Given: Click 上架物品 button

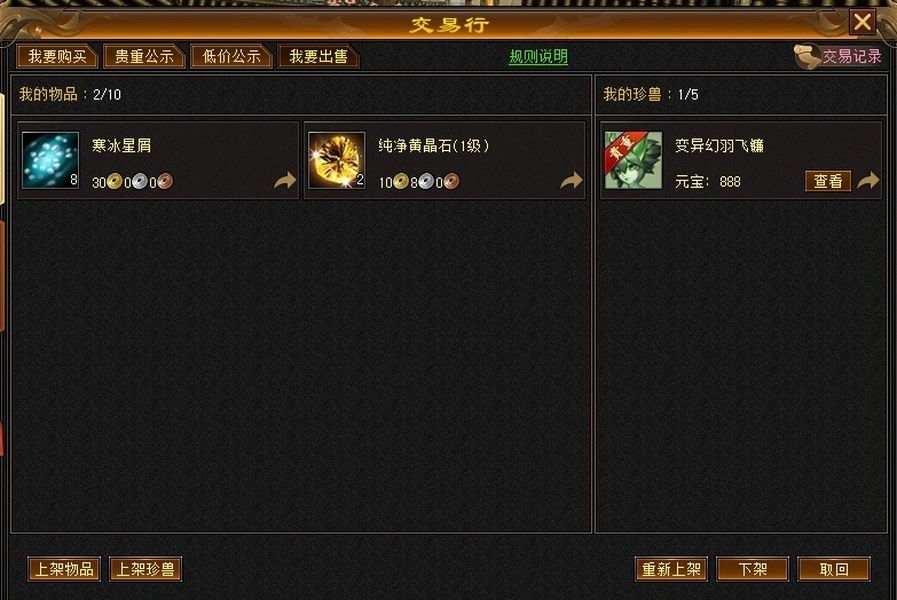Looking at the screenshot, I should [64, 569].
